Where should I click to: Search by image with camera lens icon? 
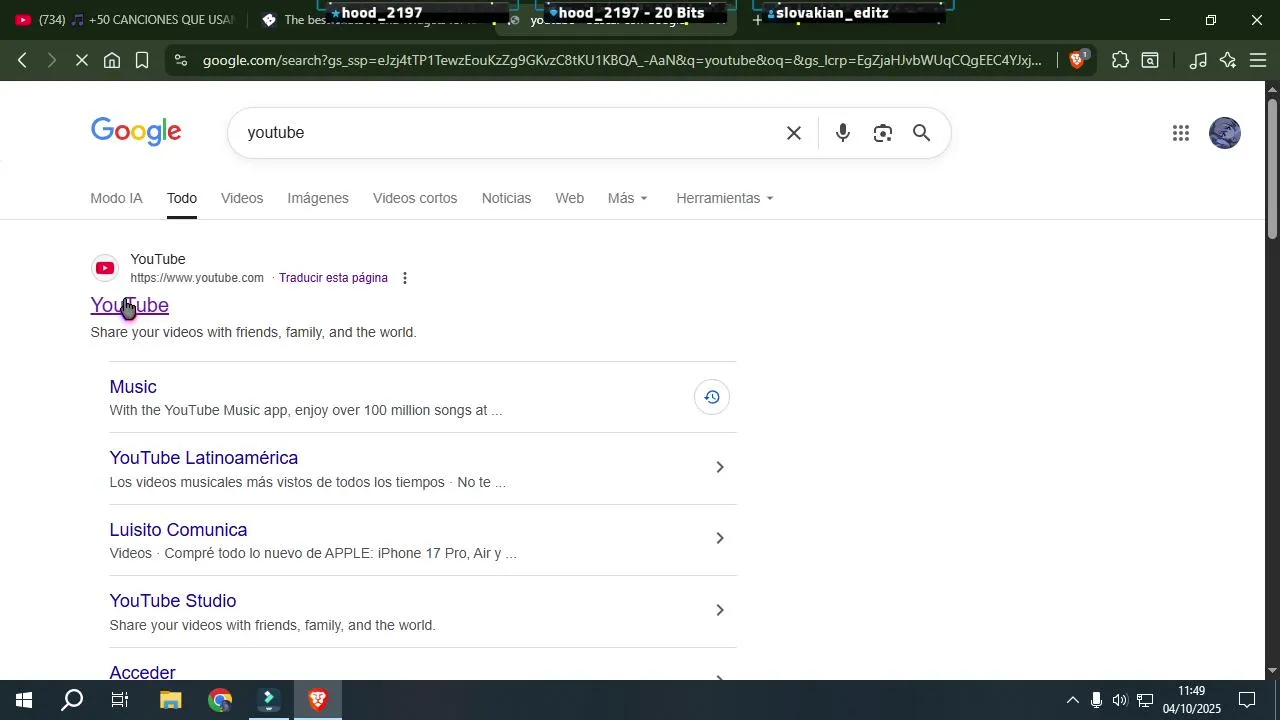pos(882,133)
